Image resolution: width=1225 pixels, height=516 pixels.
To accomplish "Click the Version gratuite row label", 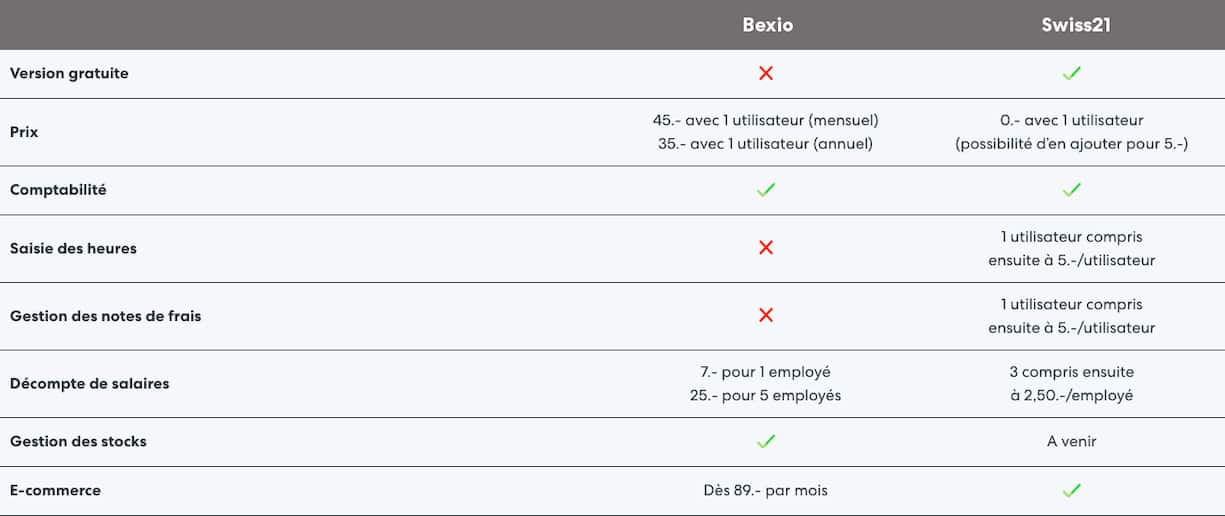I will point(69,73).
